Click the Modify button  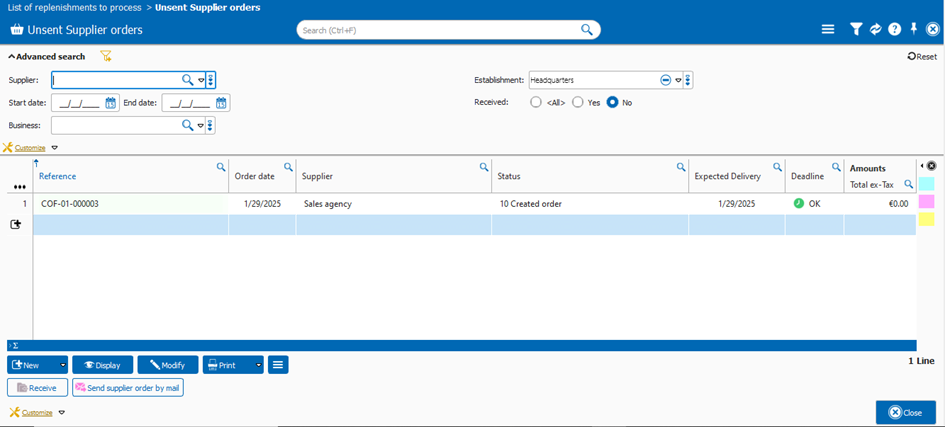click(x=168, y=365)
